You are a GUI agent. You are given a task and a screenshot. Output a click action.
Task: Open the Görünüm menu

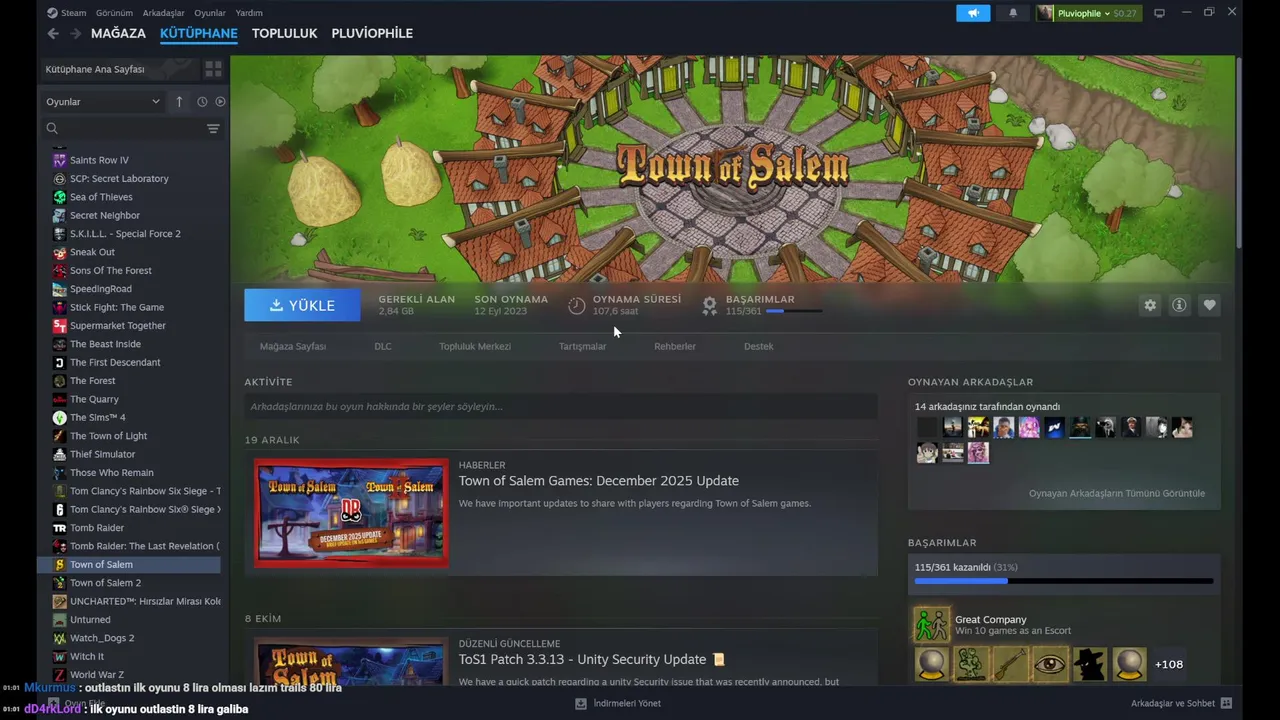pos(114,13)
